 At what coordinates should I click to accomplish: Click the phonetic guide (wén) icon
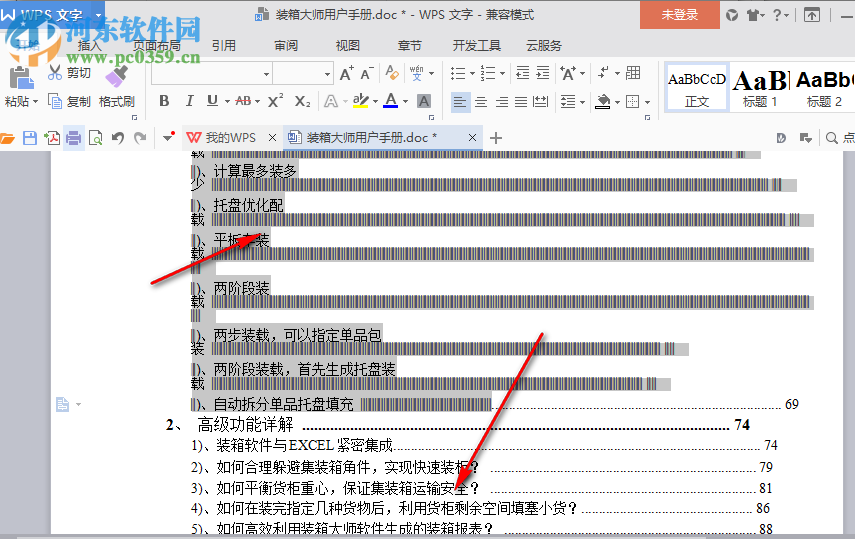[x=417, y=73]
